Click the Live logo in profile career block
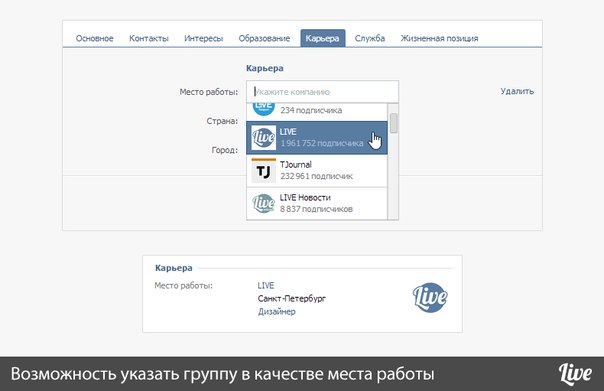 tap(430, 297)
